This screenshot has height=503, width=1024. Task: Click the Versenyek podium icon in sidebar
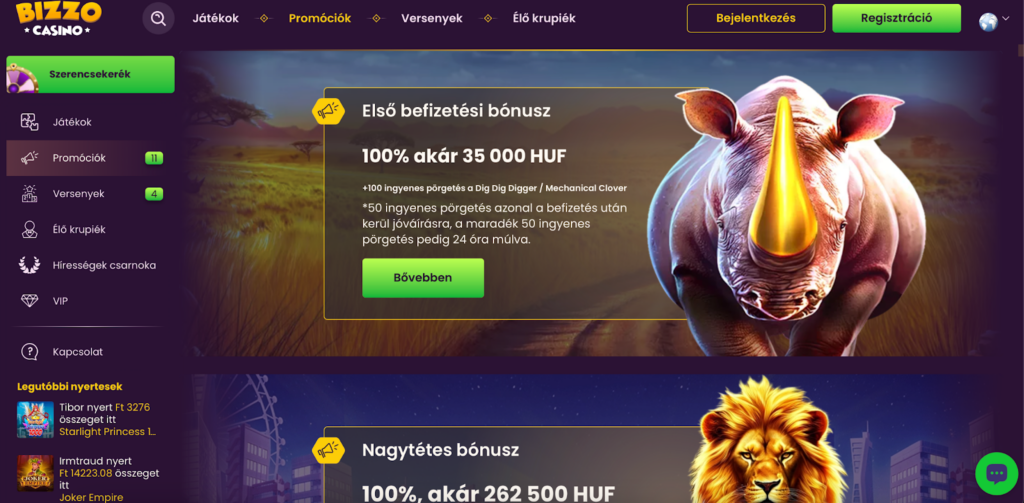click(29, 193)
